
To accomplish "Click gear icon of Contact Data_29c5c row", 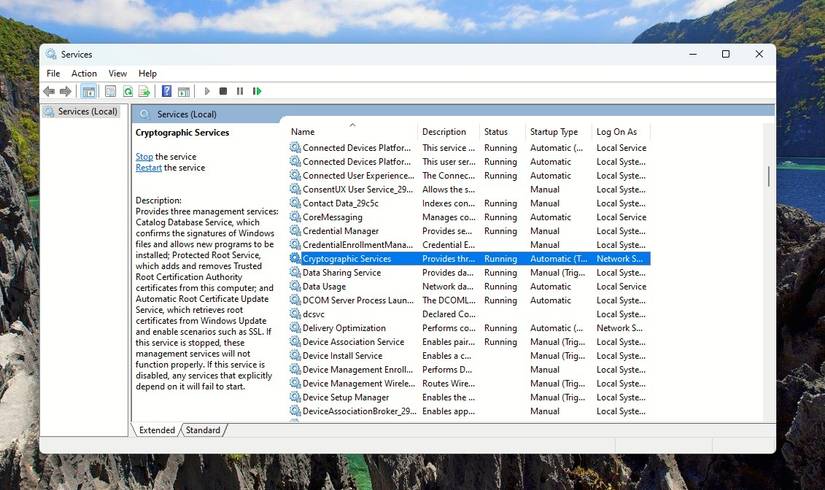I will click(295, 203).
